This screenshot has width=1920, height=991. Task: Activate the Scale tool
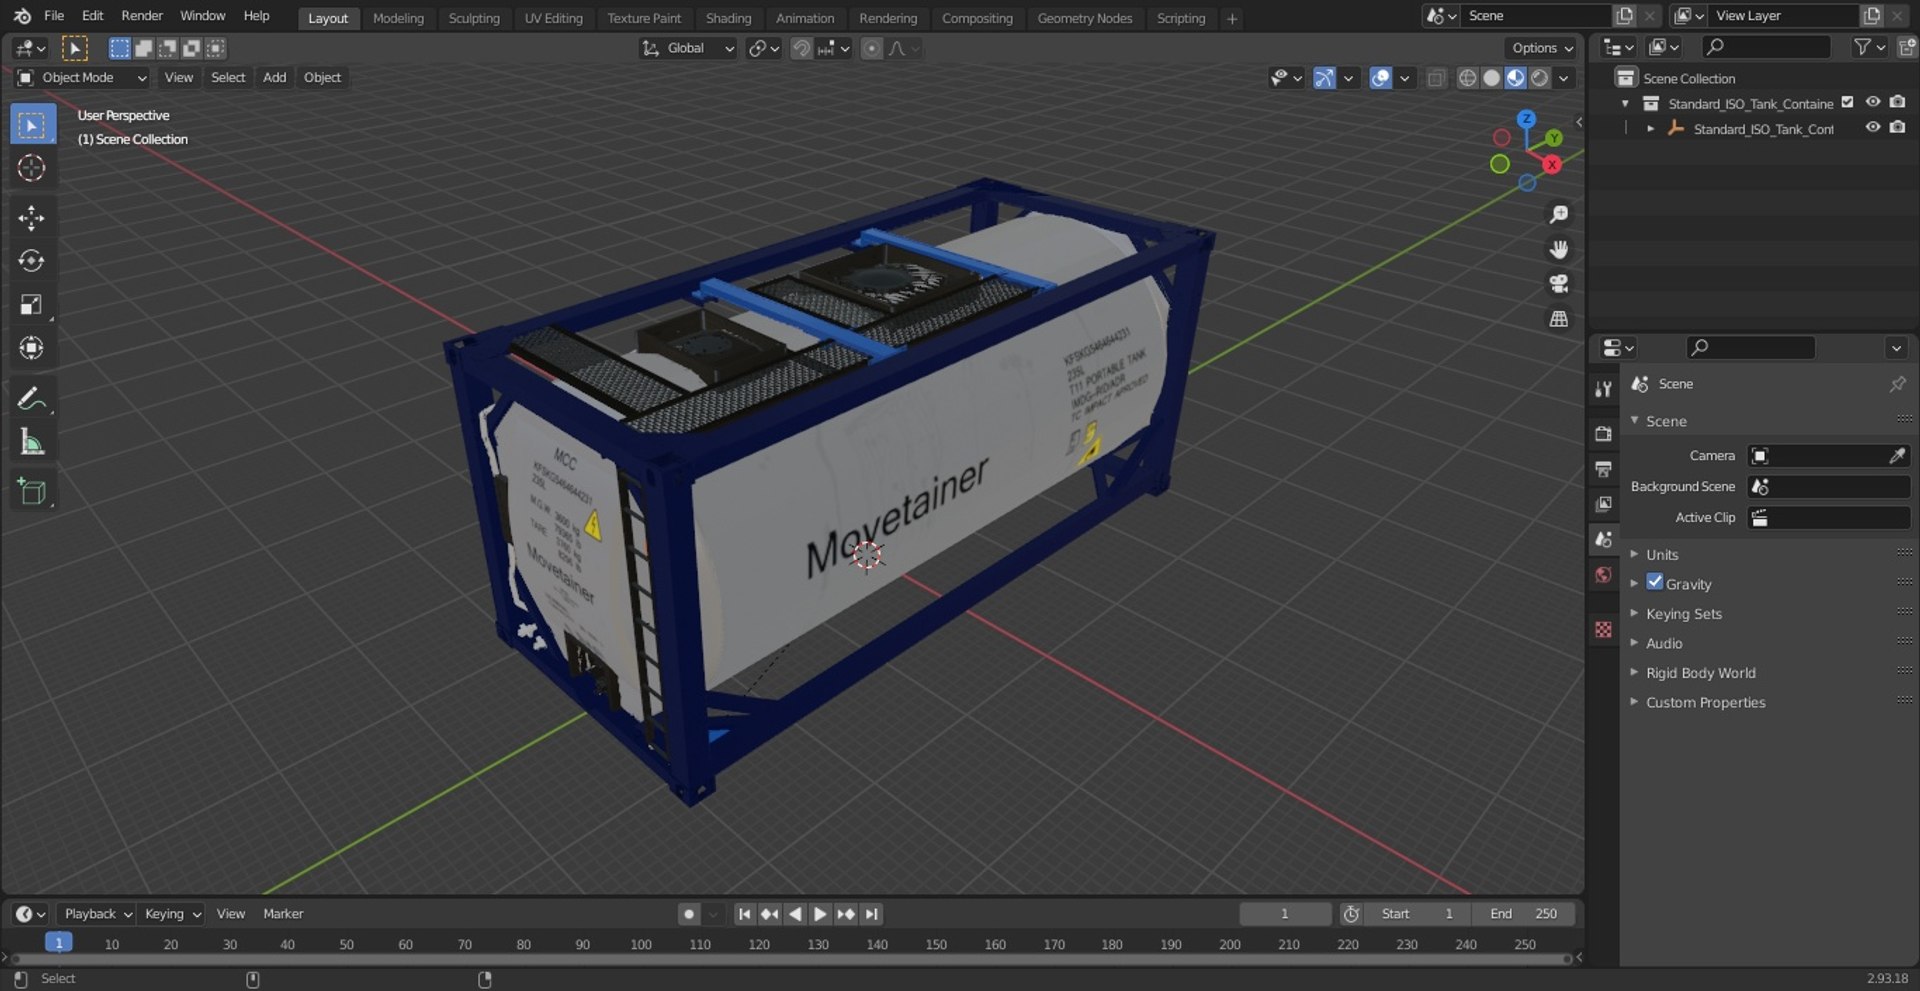point(32,304)
